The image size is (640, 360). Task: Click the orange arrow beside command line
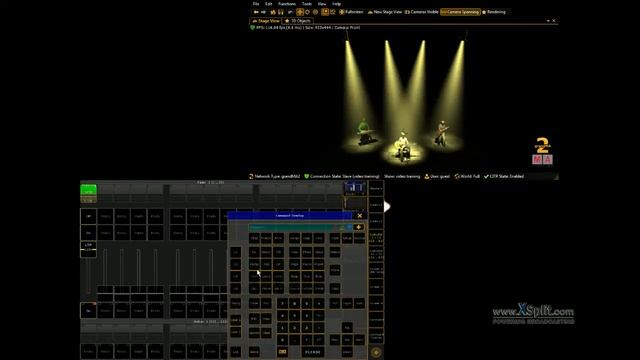[x=358, y=227]
